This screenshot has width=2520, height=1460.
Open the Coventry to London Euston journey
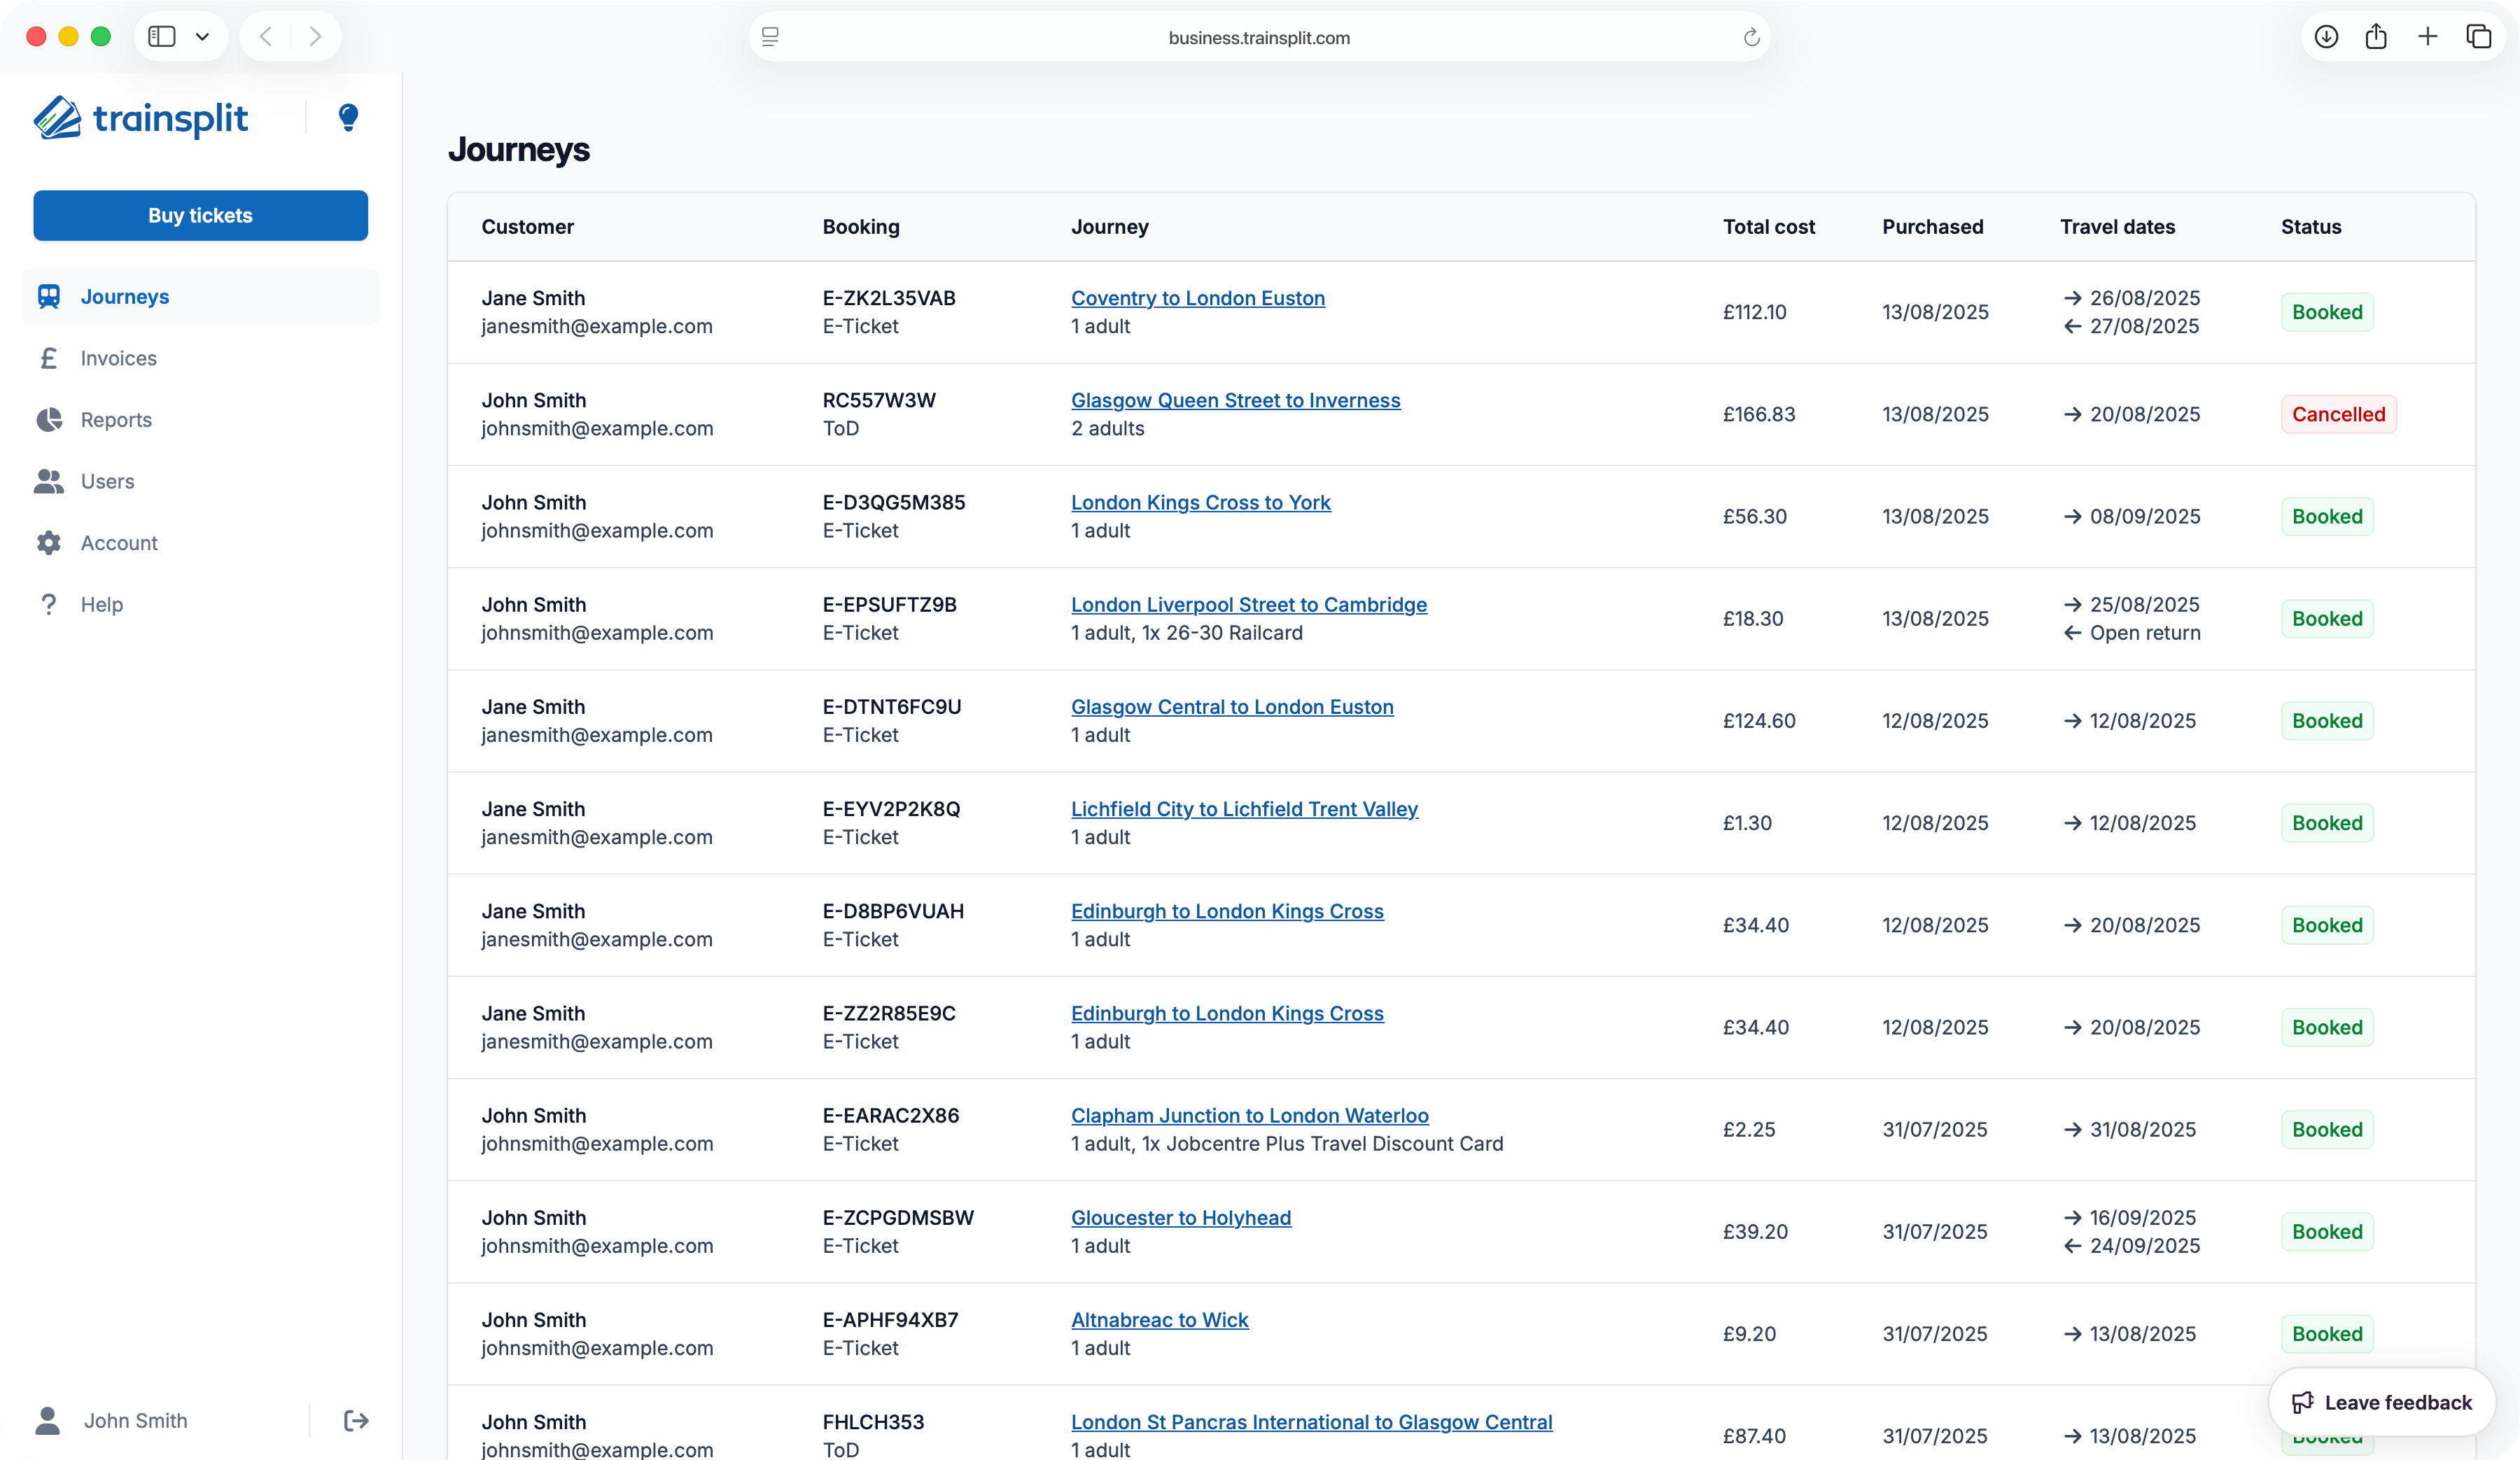[1197, 298]
